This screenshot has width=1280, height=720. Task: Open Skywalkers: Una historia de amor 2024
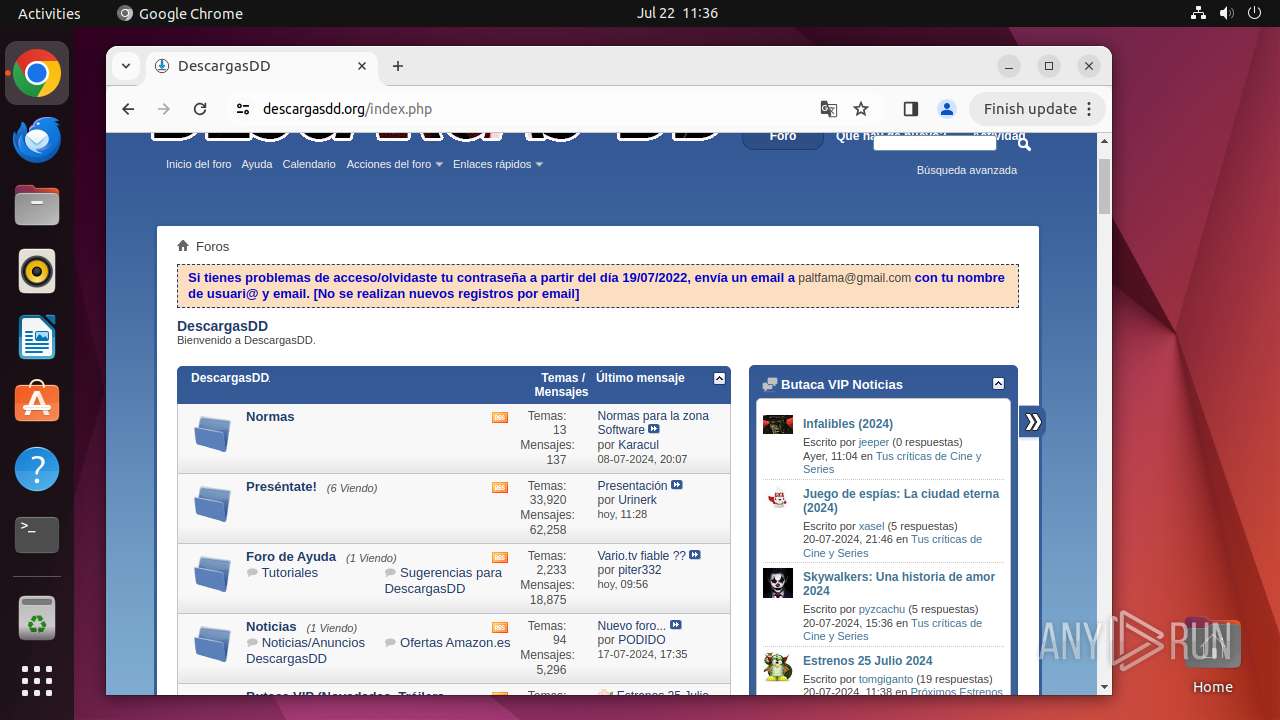pyautogui.click(x=899, y=584)
